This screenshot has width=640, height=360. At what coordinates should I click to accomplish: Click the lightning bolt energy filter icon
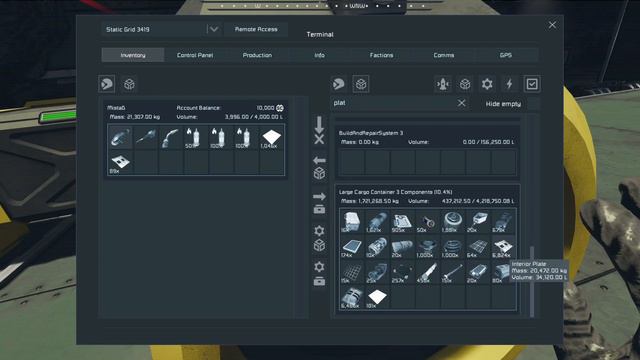click(x=509, y=84)
